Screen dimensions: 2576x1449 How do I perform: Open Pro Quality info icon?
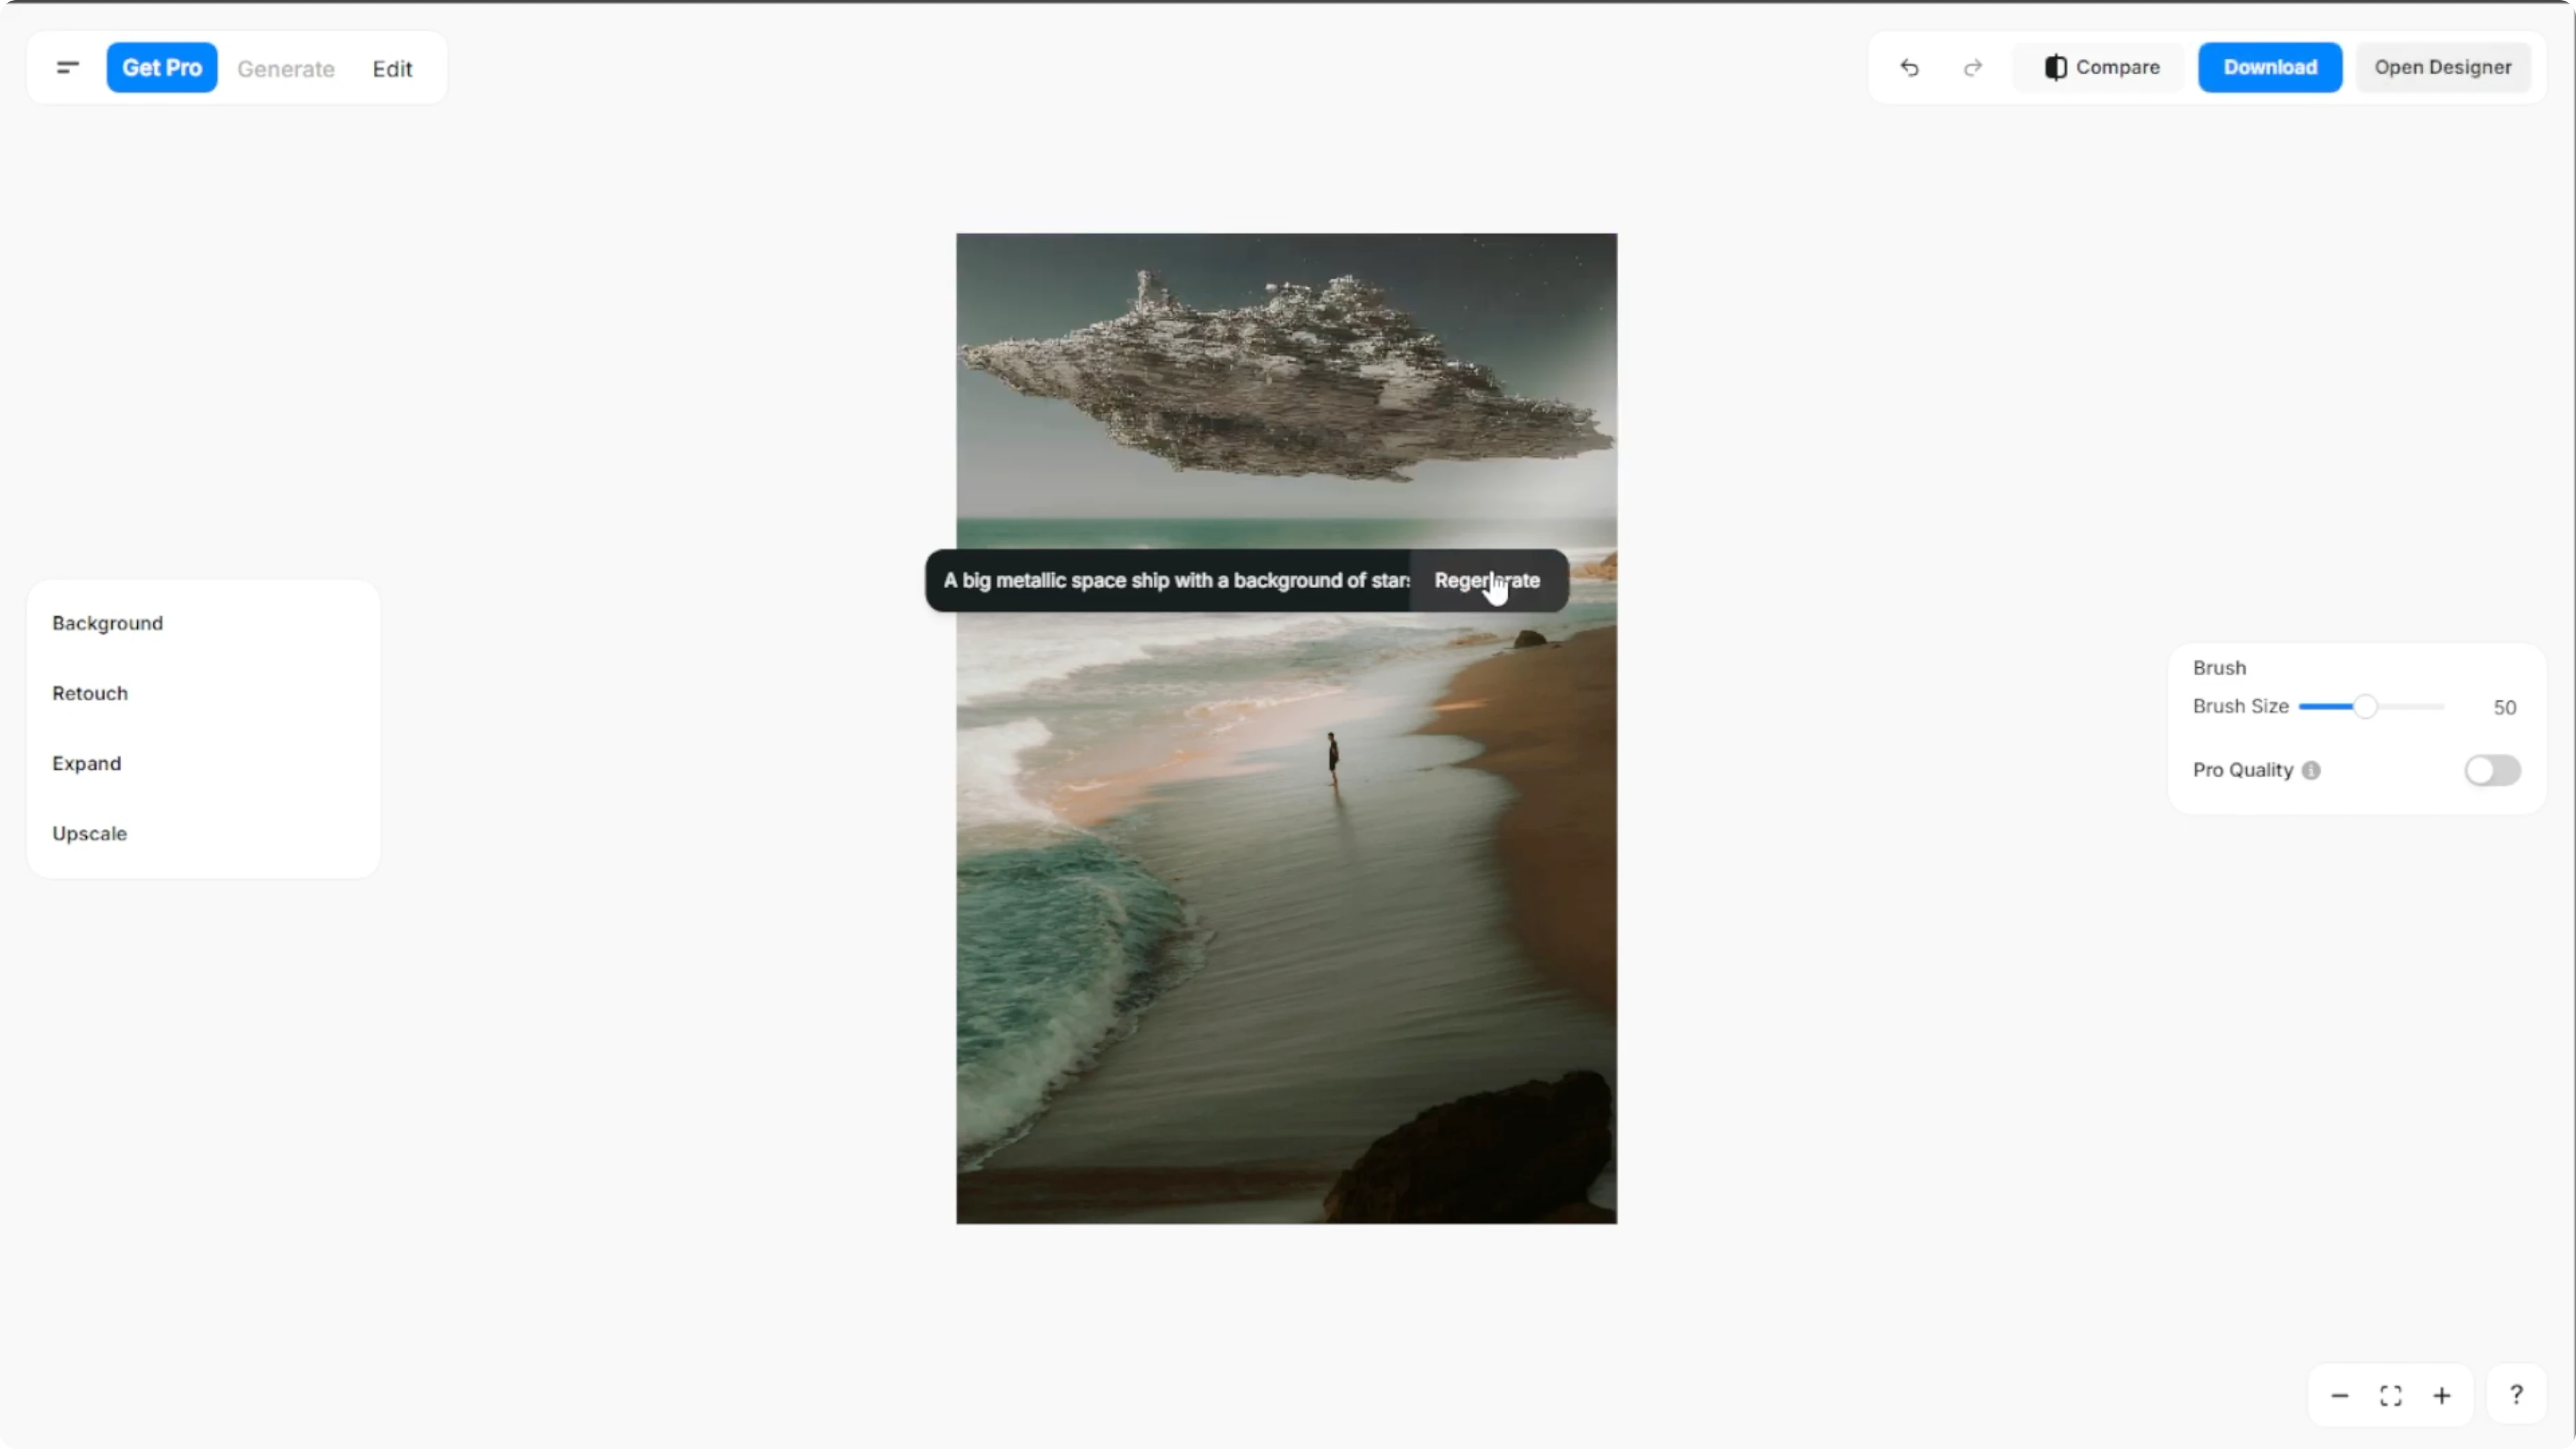coord(2311,770)
